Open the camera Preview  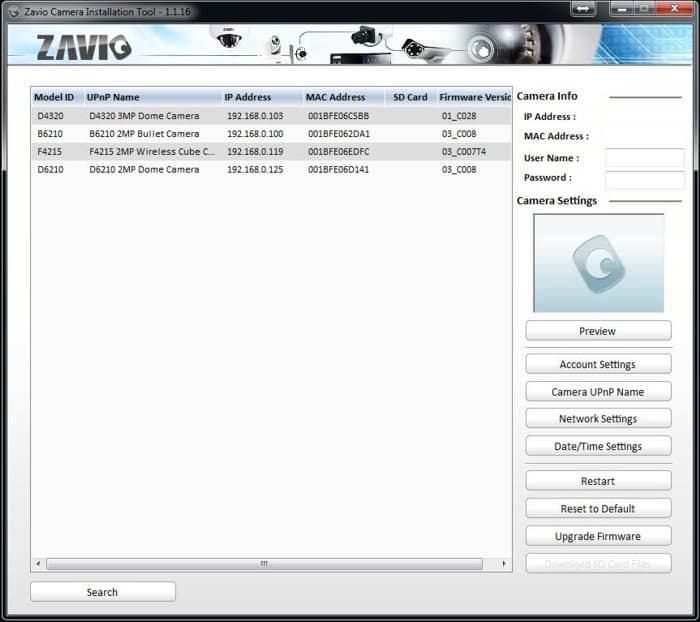coord(598,331)
